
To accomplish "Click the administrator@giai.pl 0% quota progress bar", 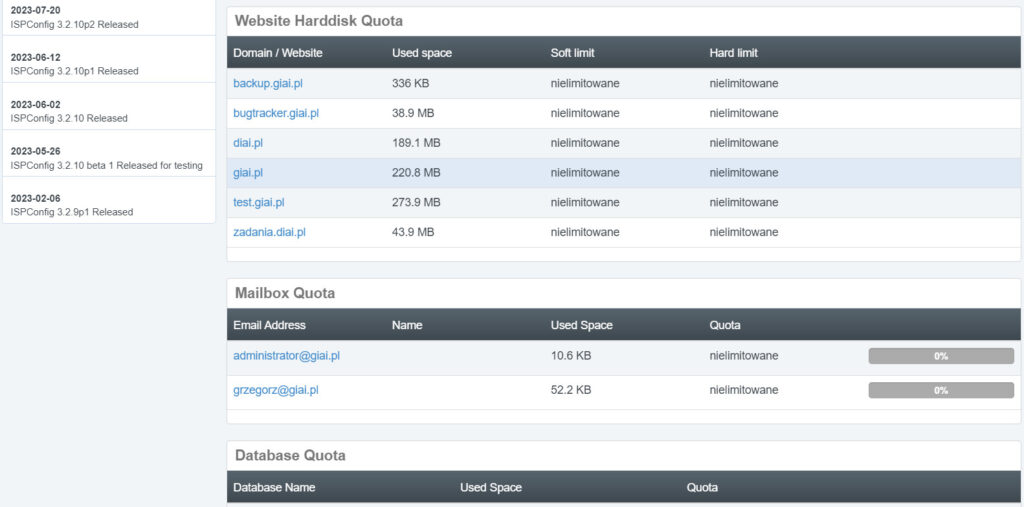I will [941, 356].
